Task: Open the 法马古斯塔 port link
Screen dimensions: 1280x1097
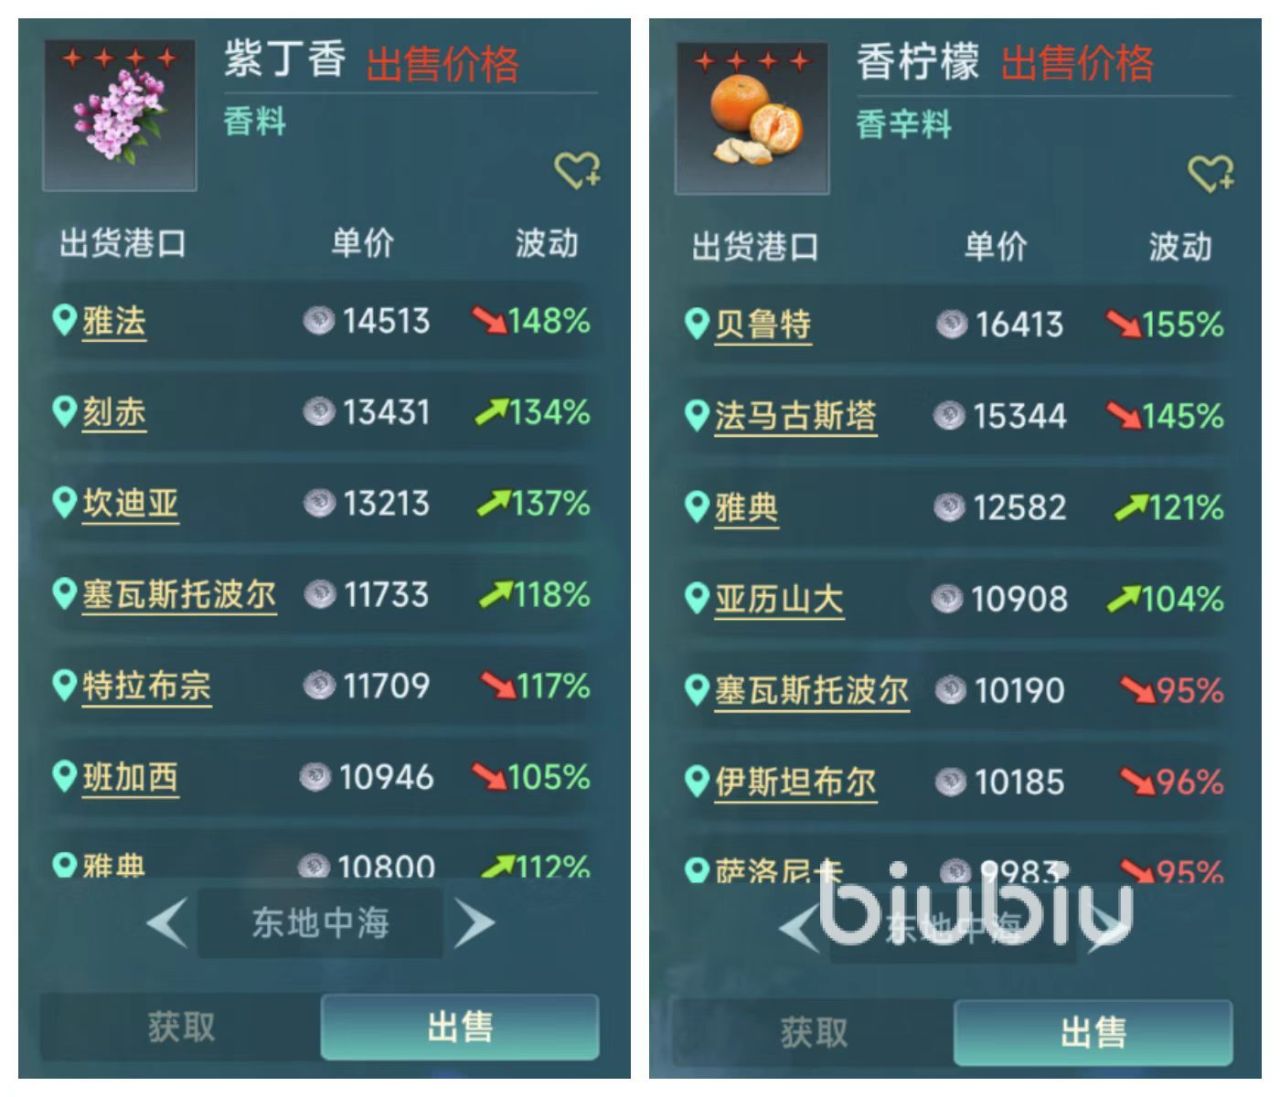Action: (795, 416)
